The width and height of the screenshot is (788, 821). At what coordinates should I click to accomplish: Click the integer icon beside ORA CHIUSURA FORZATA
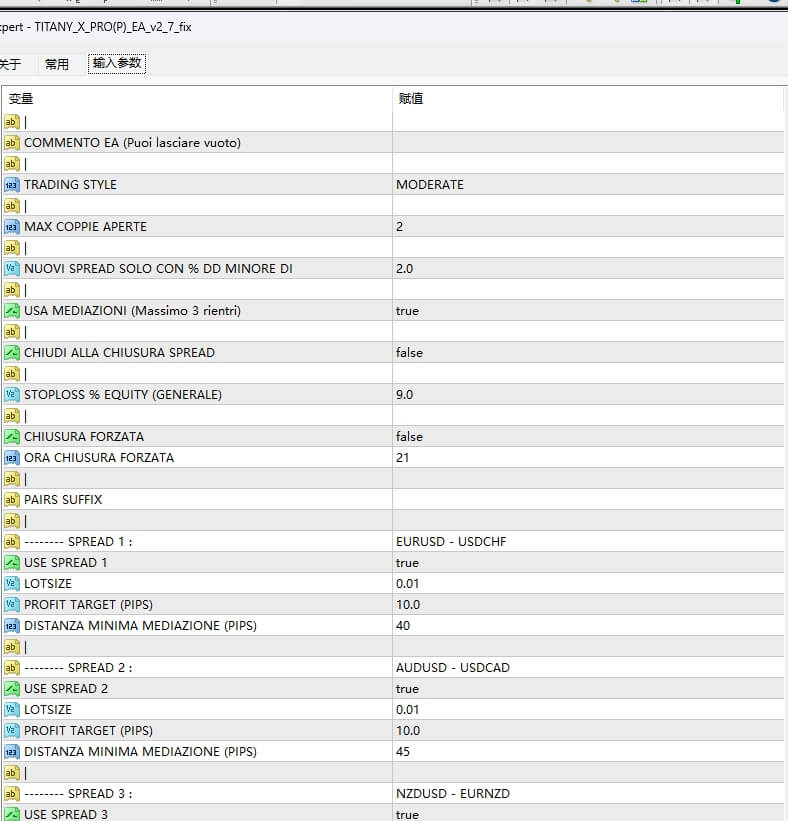12,458
